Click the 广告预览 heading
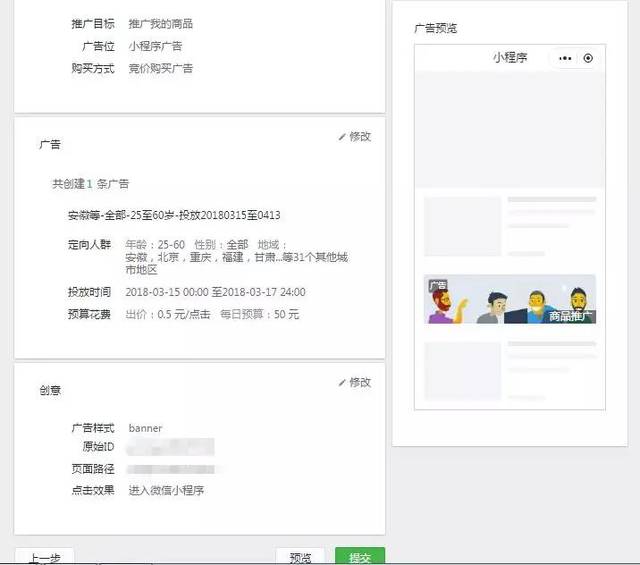This screenshot has width=640, height=565. (436, 29)
